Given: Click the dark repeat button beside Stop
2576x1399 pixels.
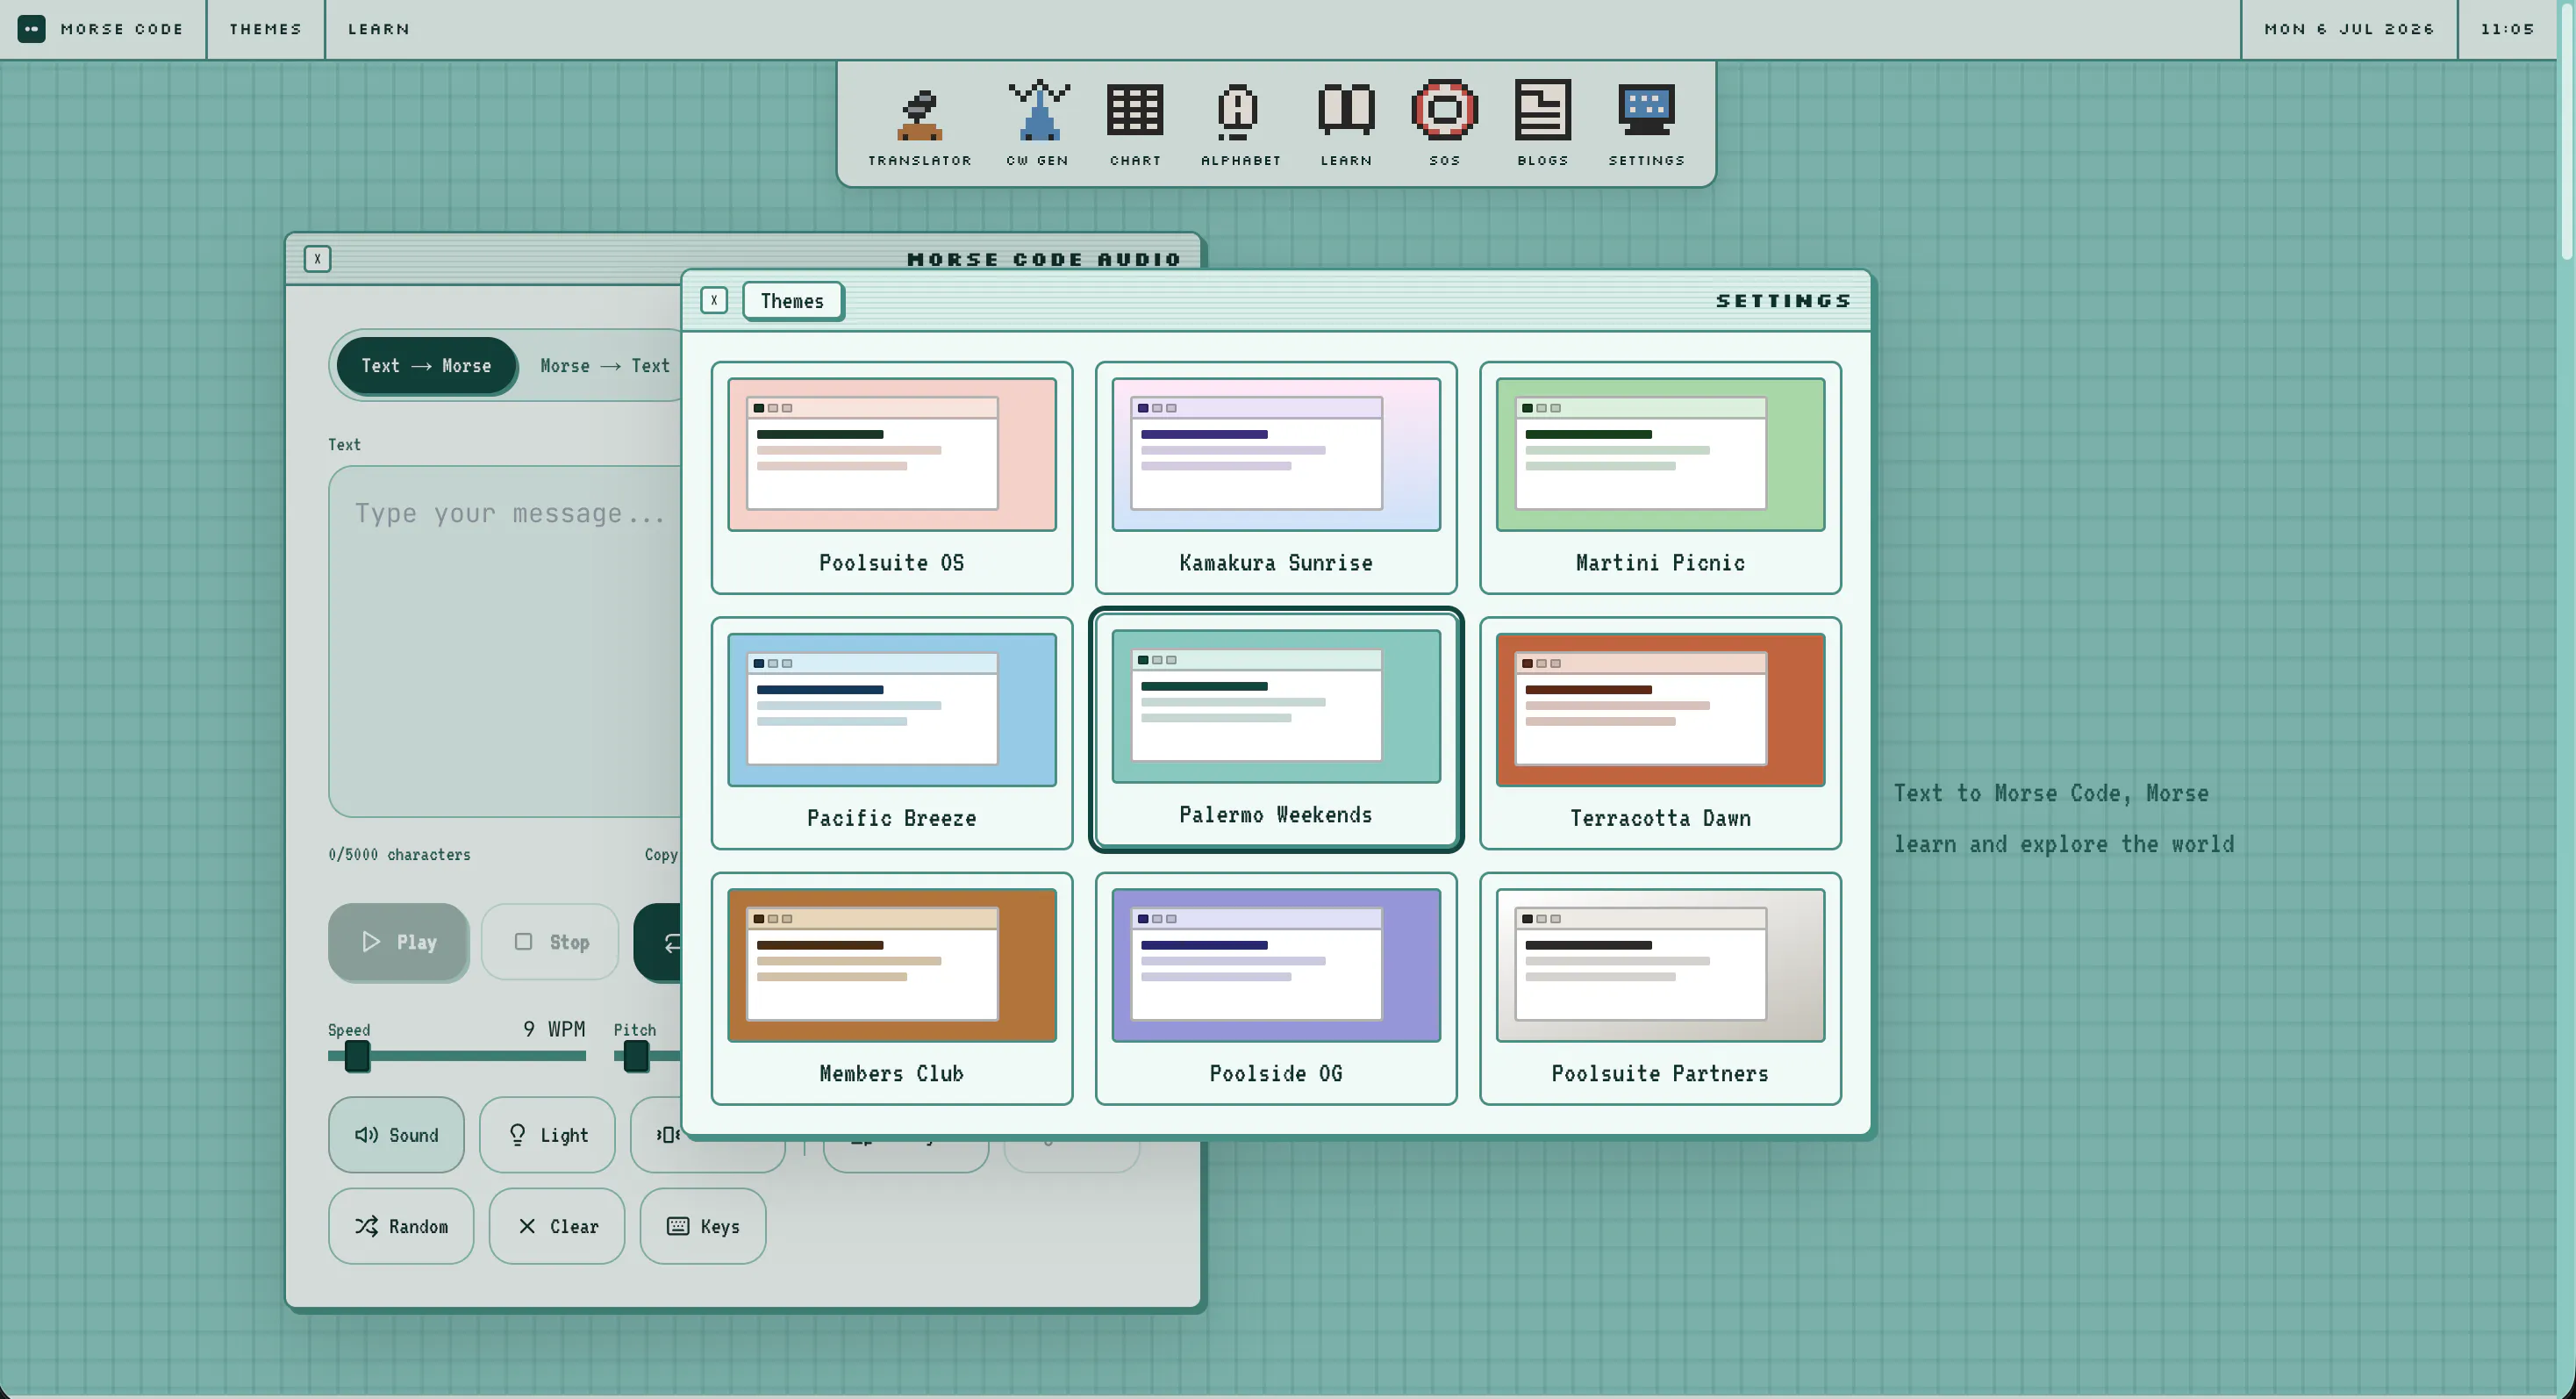Looking at the screenshot, I should (659, 942).
